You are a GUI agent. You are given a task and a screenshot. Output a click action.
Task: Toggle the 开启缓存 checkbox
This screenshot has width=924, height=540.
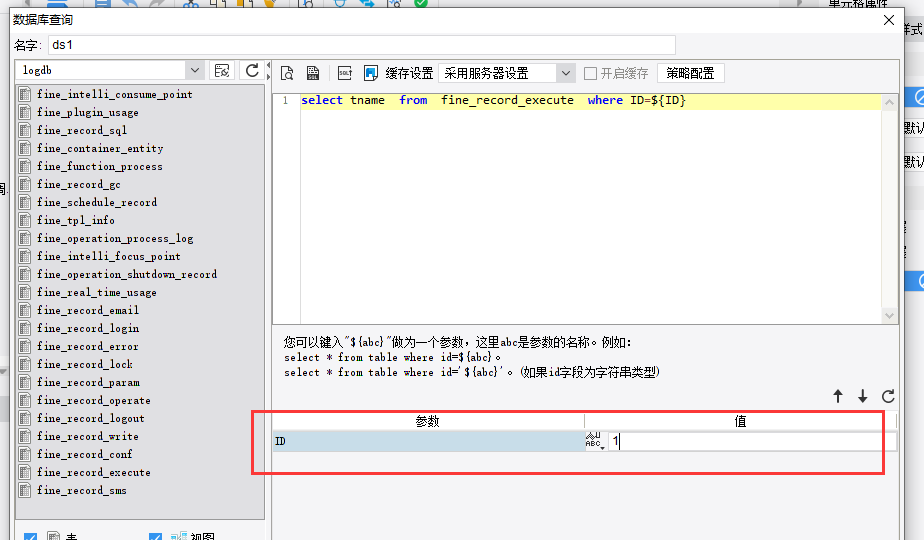click(x=590, y=73)
